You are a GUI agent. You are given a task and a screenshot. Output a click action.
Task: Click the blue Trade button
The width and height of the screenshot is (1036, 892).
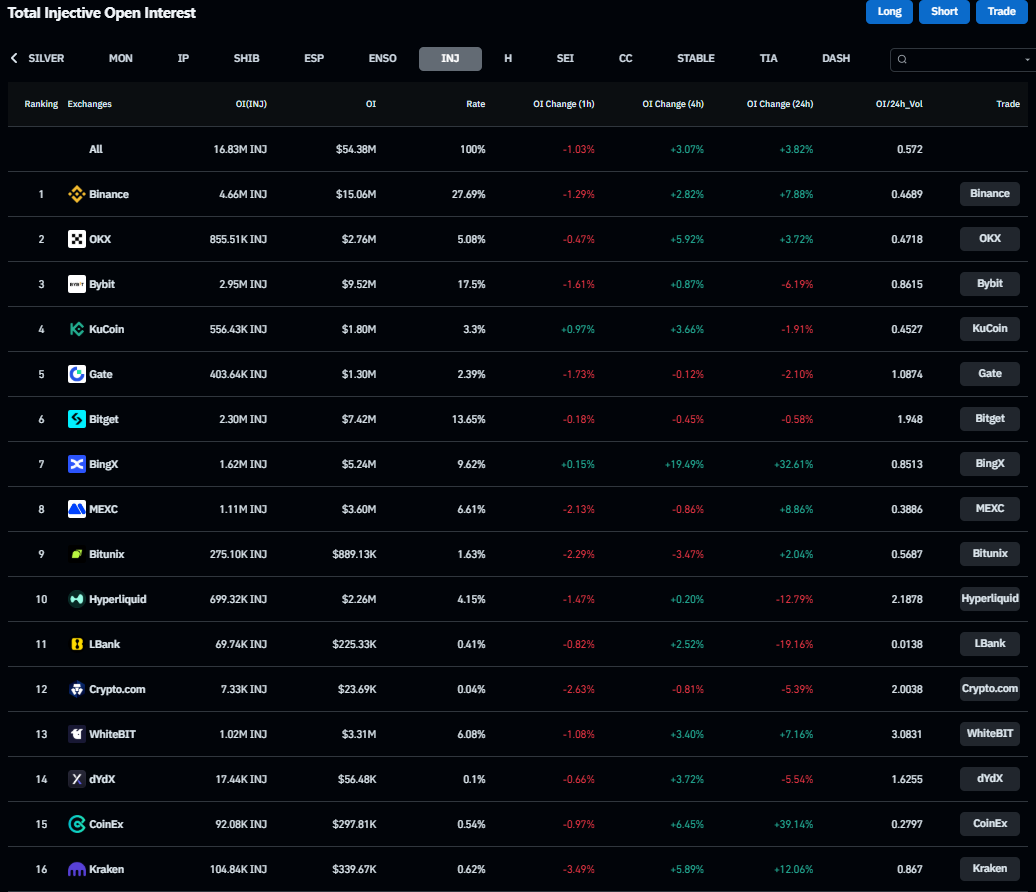(x=1002, y=11)
